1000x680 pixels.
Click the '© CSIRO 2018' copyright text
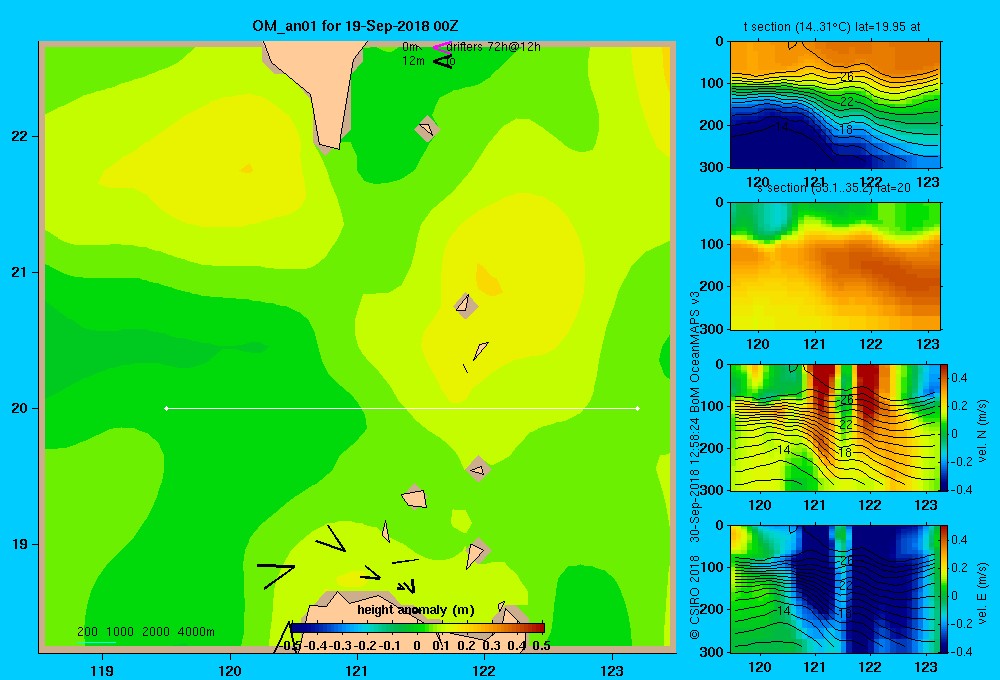point(695,598)
